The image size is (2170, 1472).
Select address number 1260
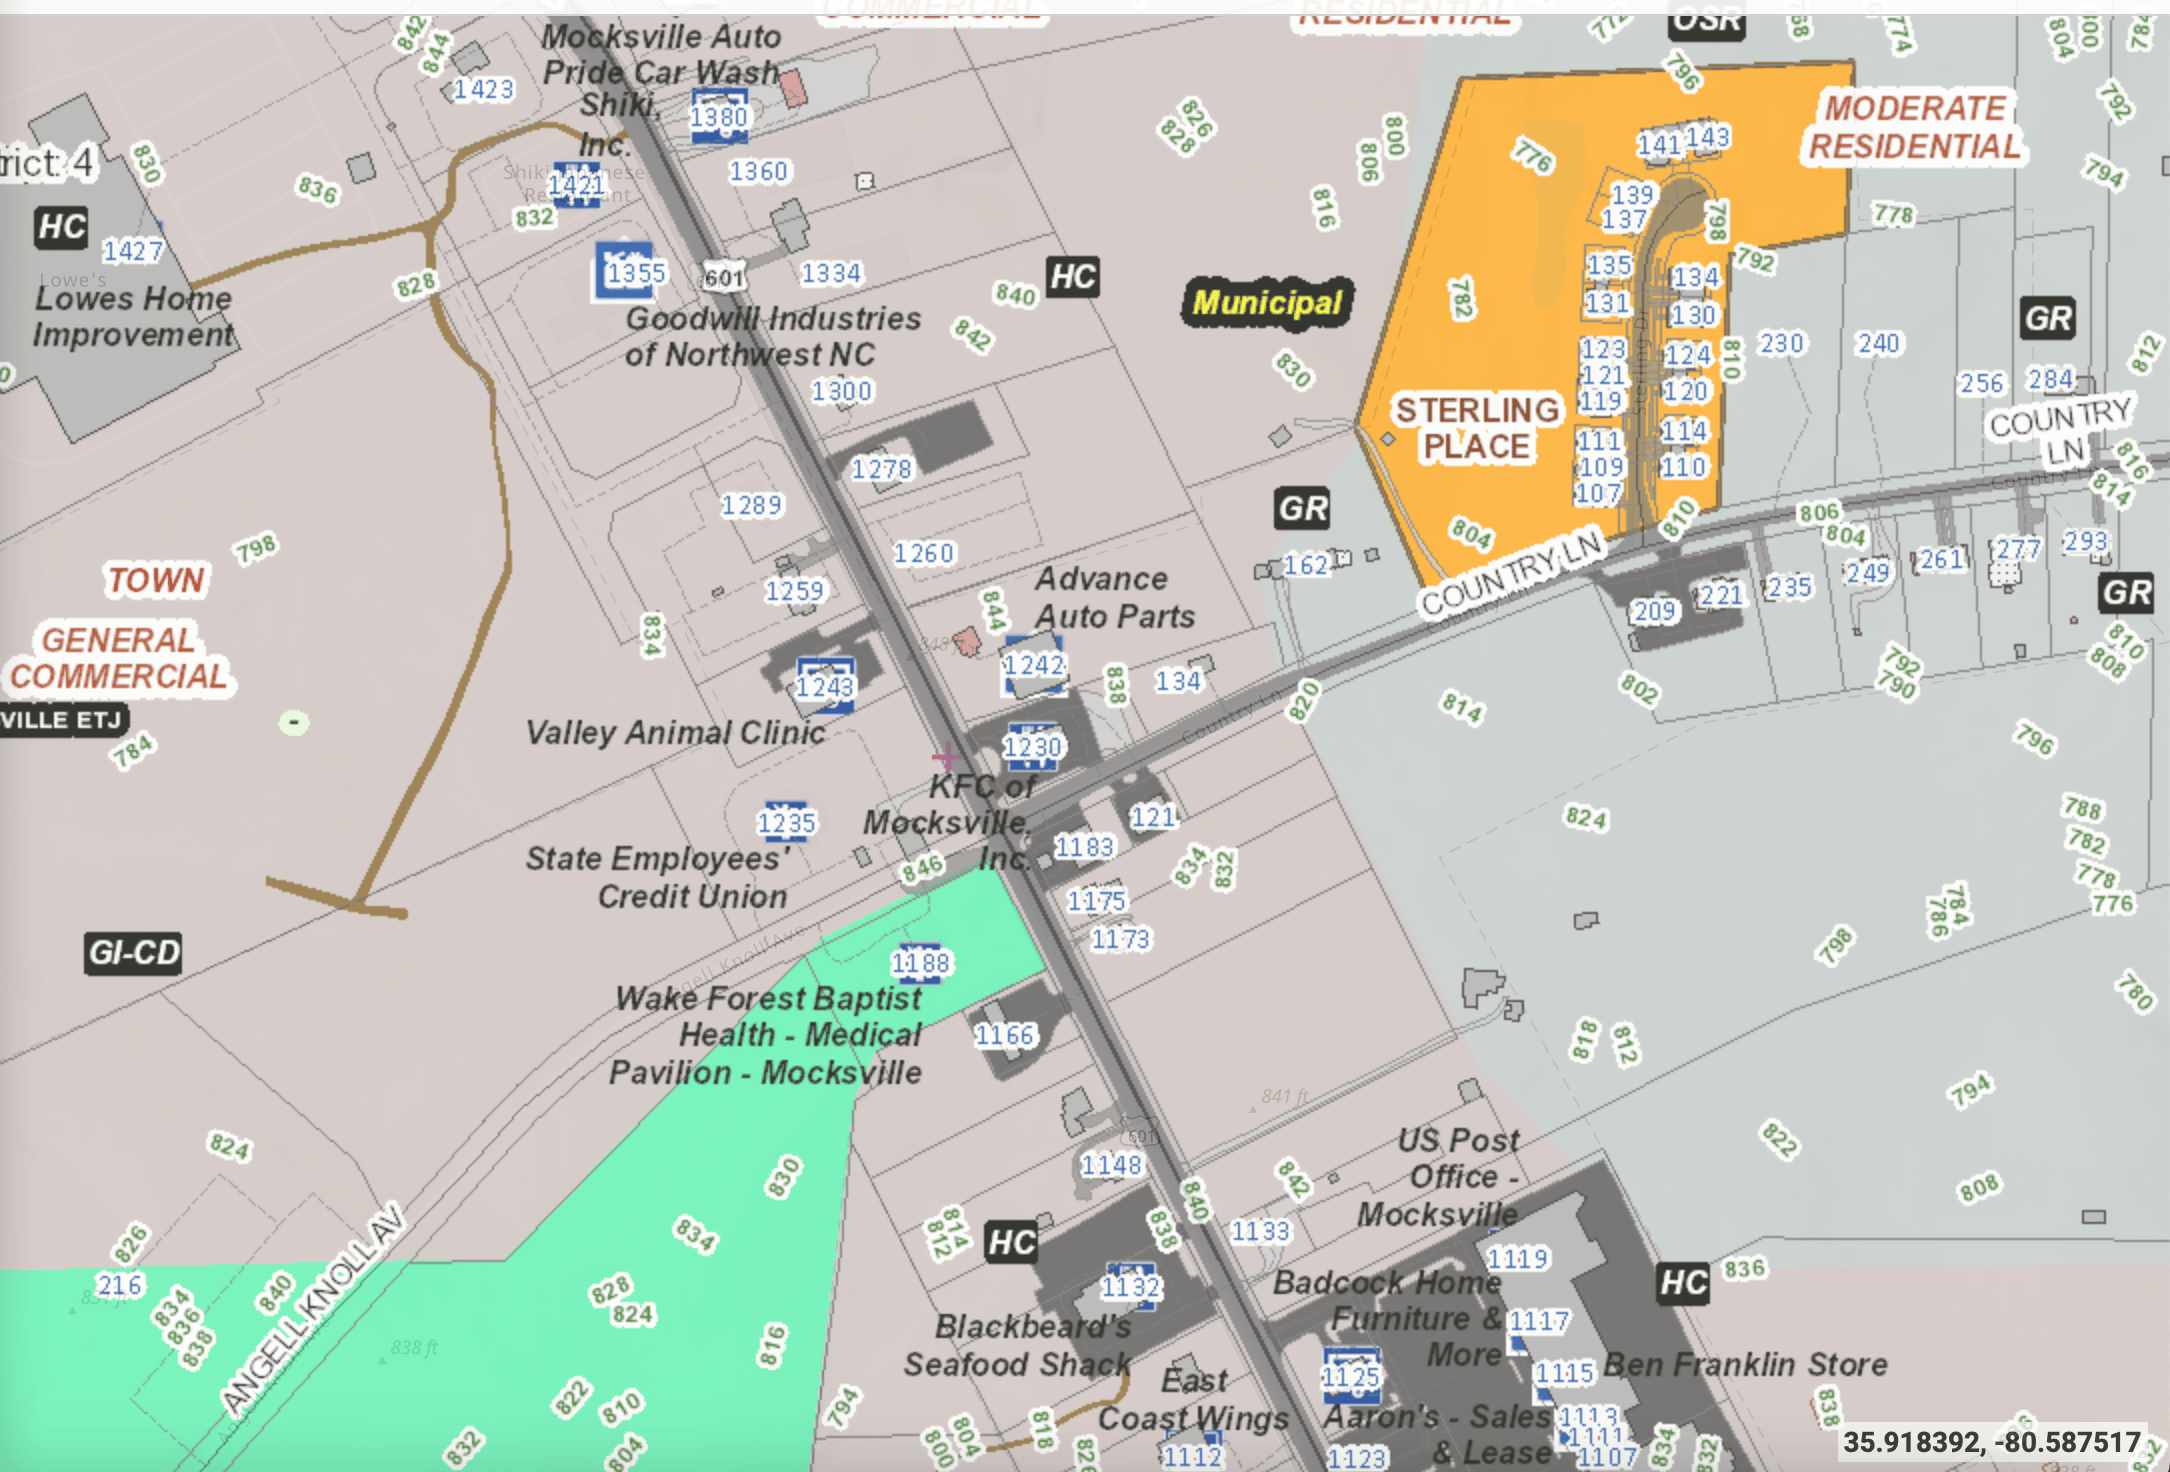click(x=923, y=553)
